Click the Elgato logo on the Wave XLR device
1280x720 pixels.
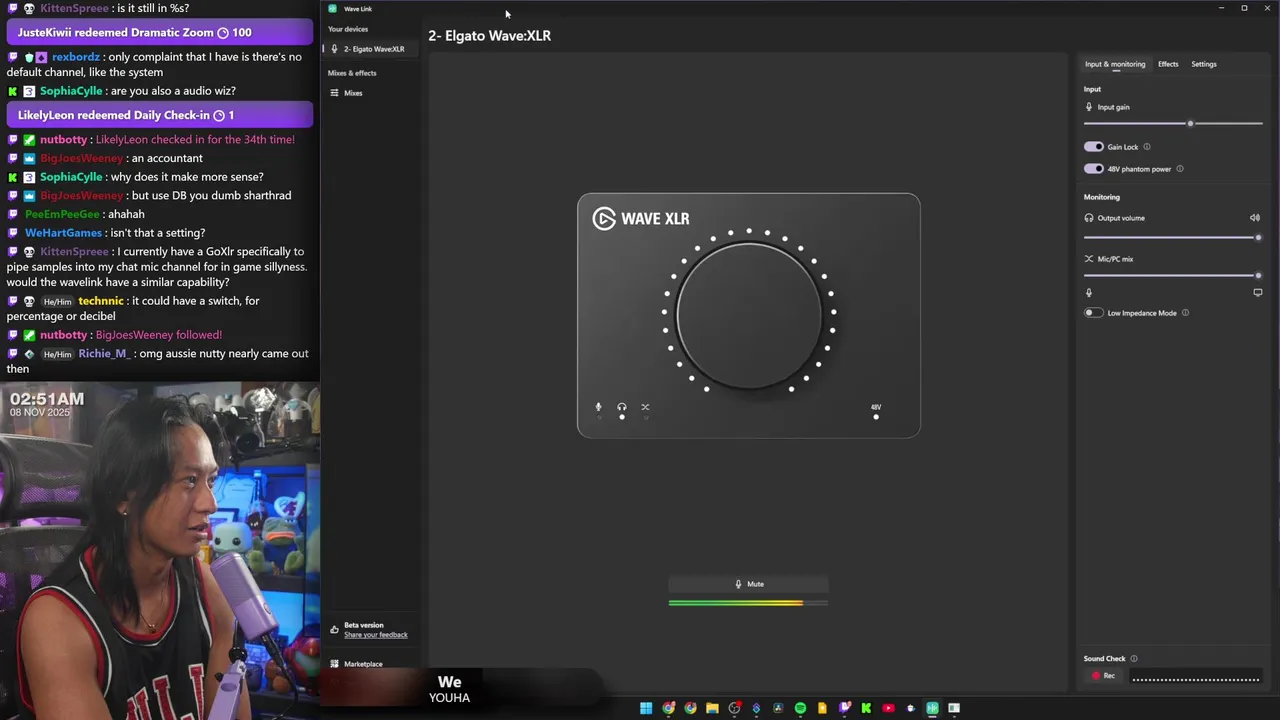pos(604,219)
